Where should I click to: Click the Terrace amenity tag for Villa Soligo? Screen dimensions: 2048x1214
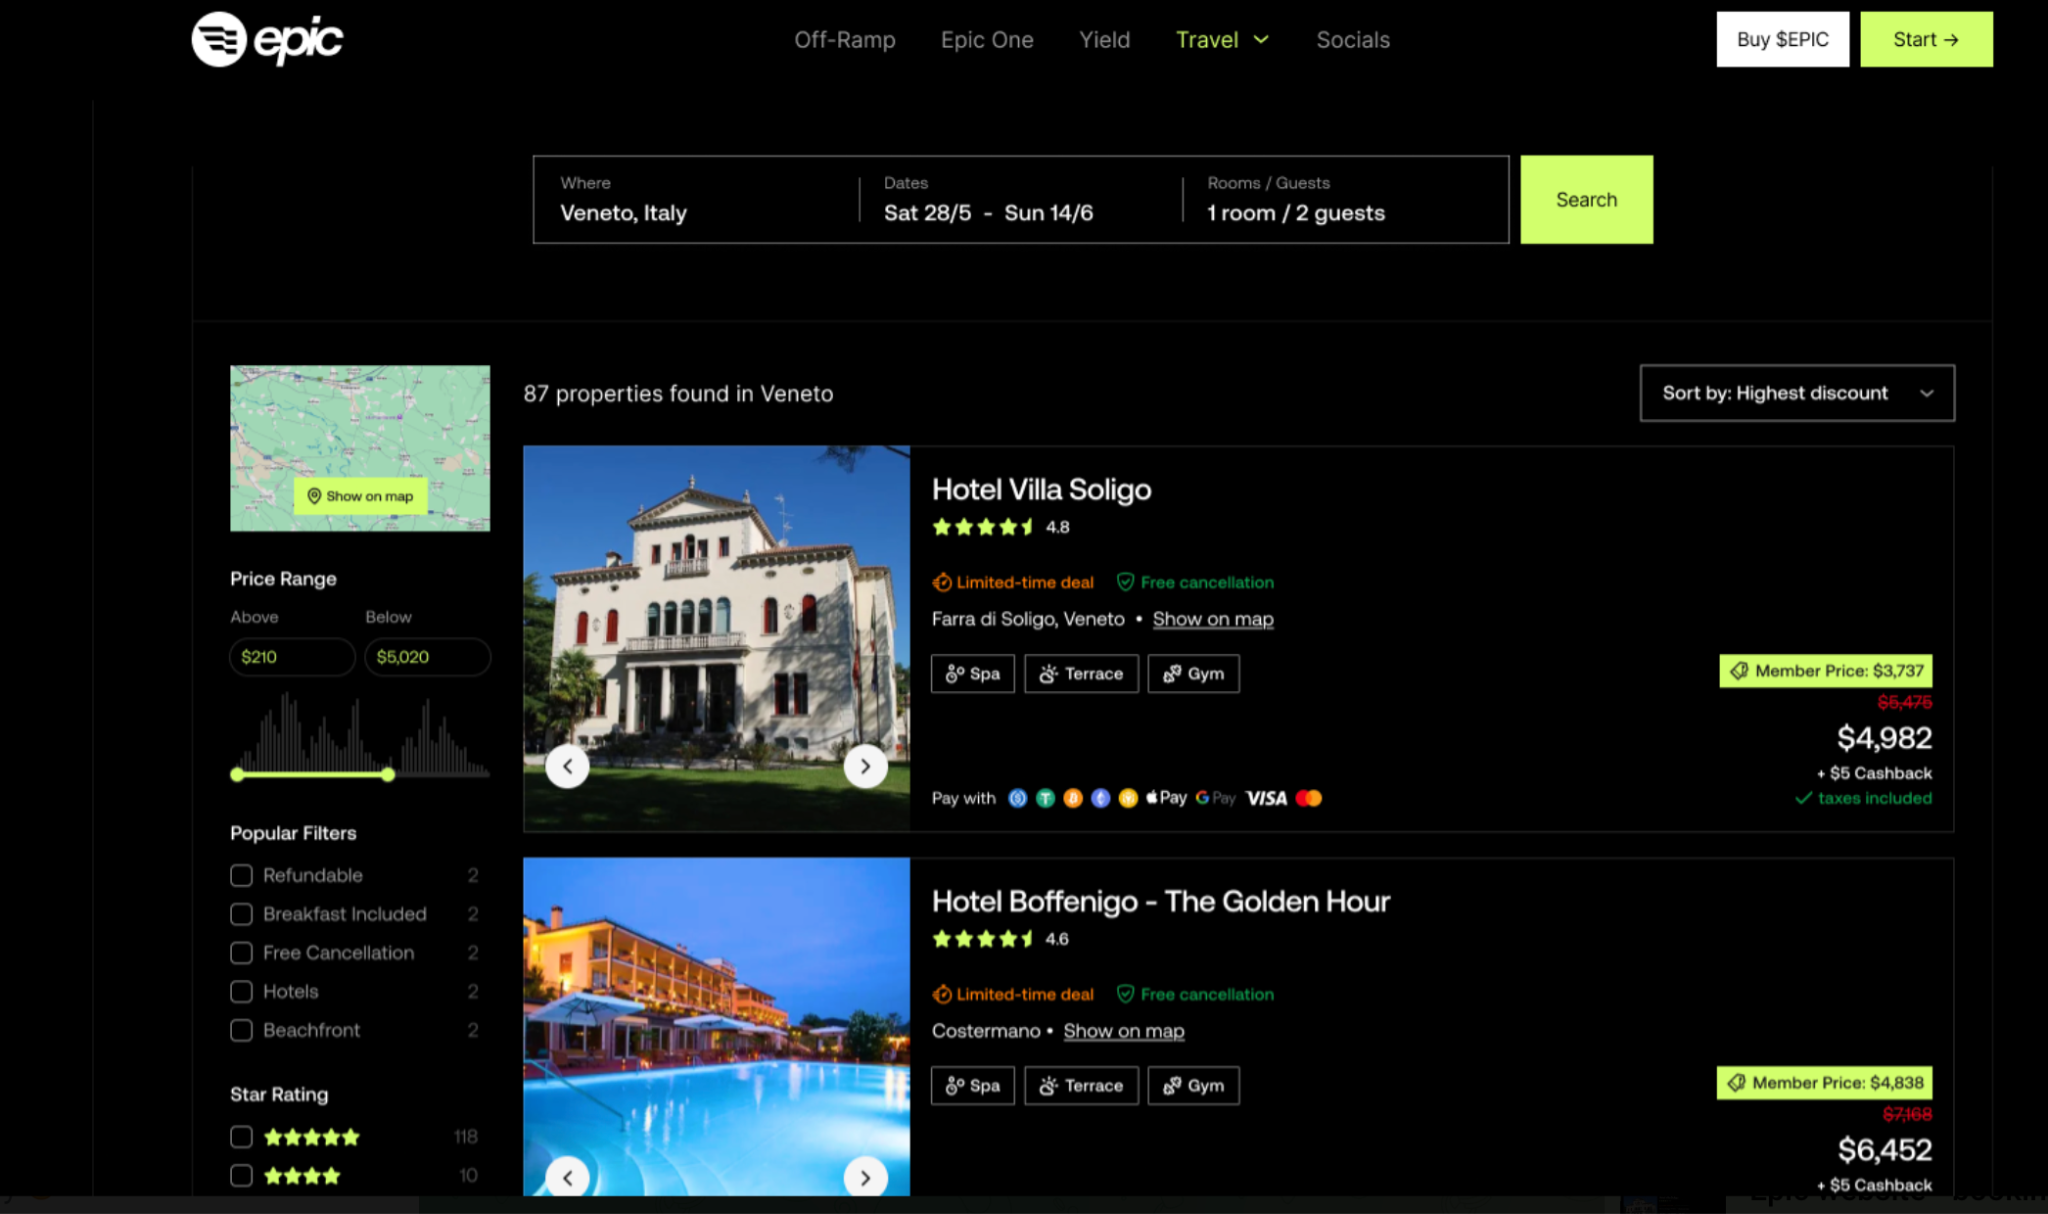point(1081,674)
